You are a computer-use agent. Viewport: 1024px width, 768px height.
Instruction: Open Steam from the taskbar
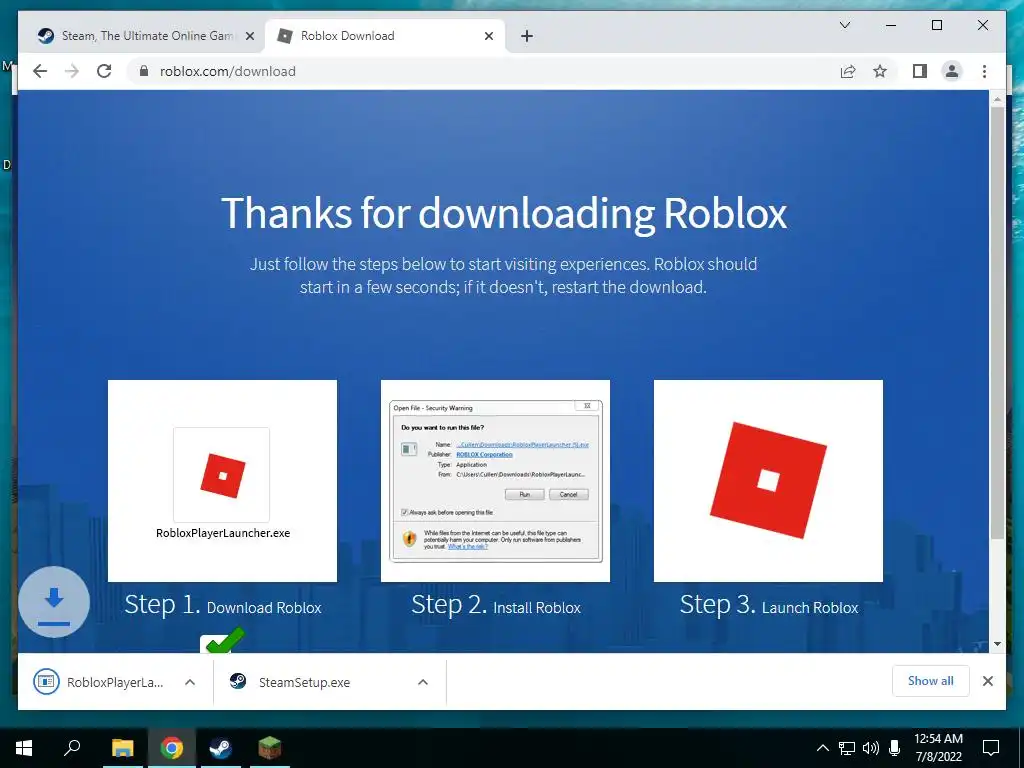tap(221, 748)
